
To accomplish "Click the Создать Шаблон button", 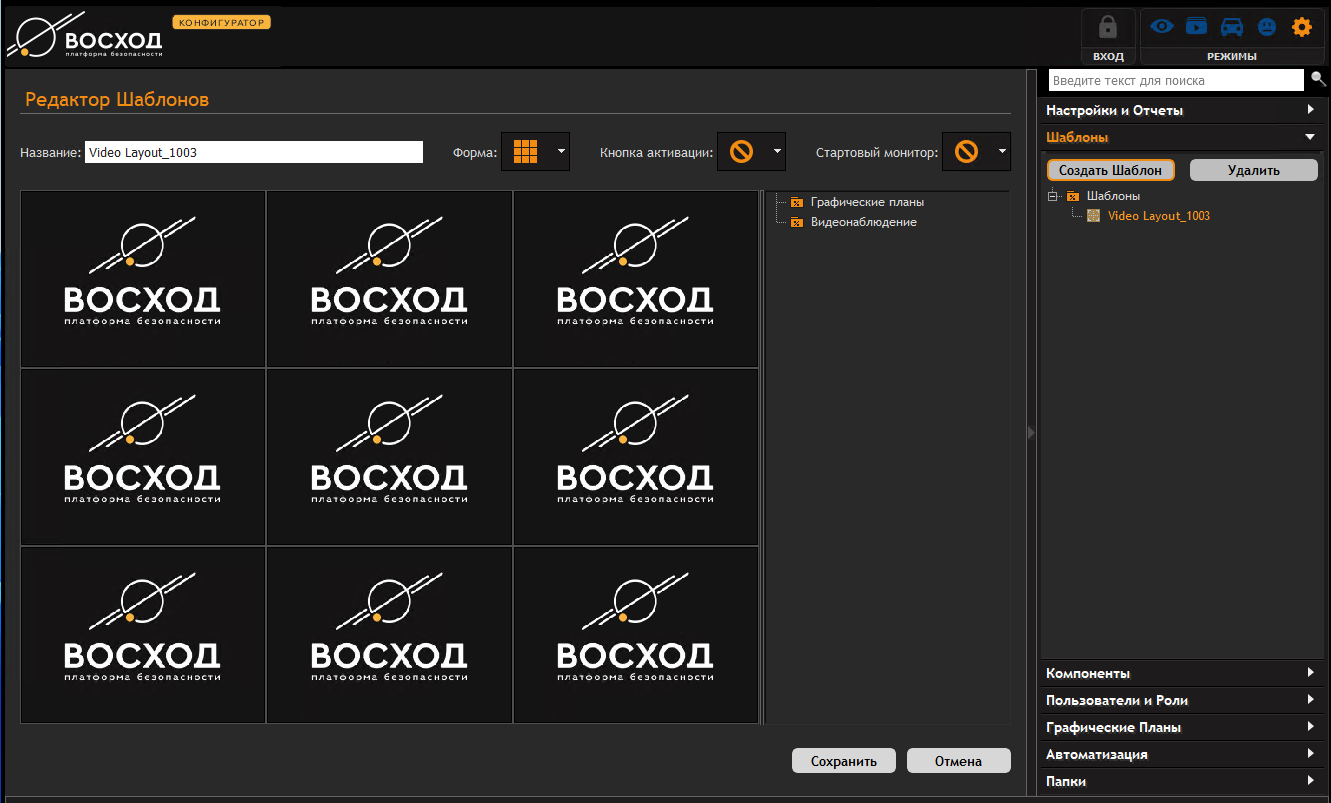I will pos(1110,170).
